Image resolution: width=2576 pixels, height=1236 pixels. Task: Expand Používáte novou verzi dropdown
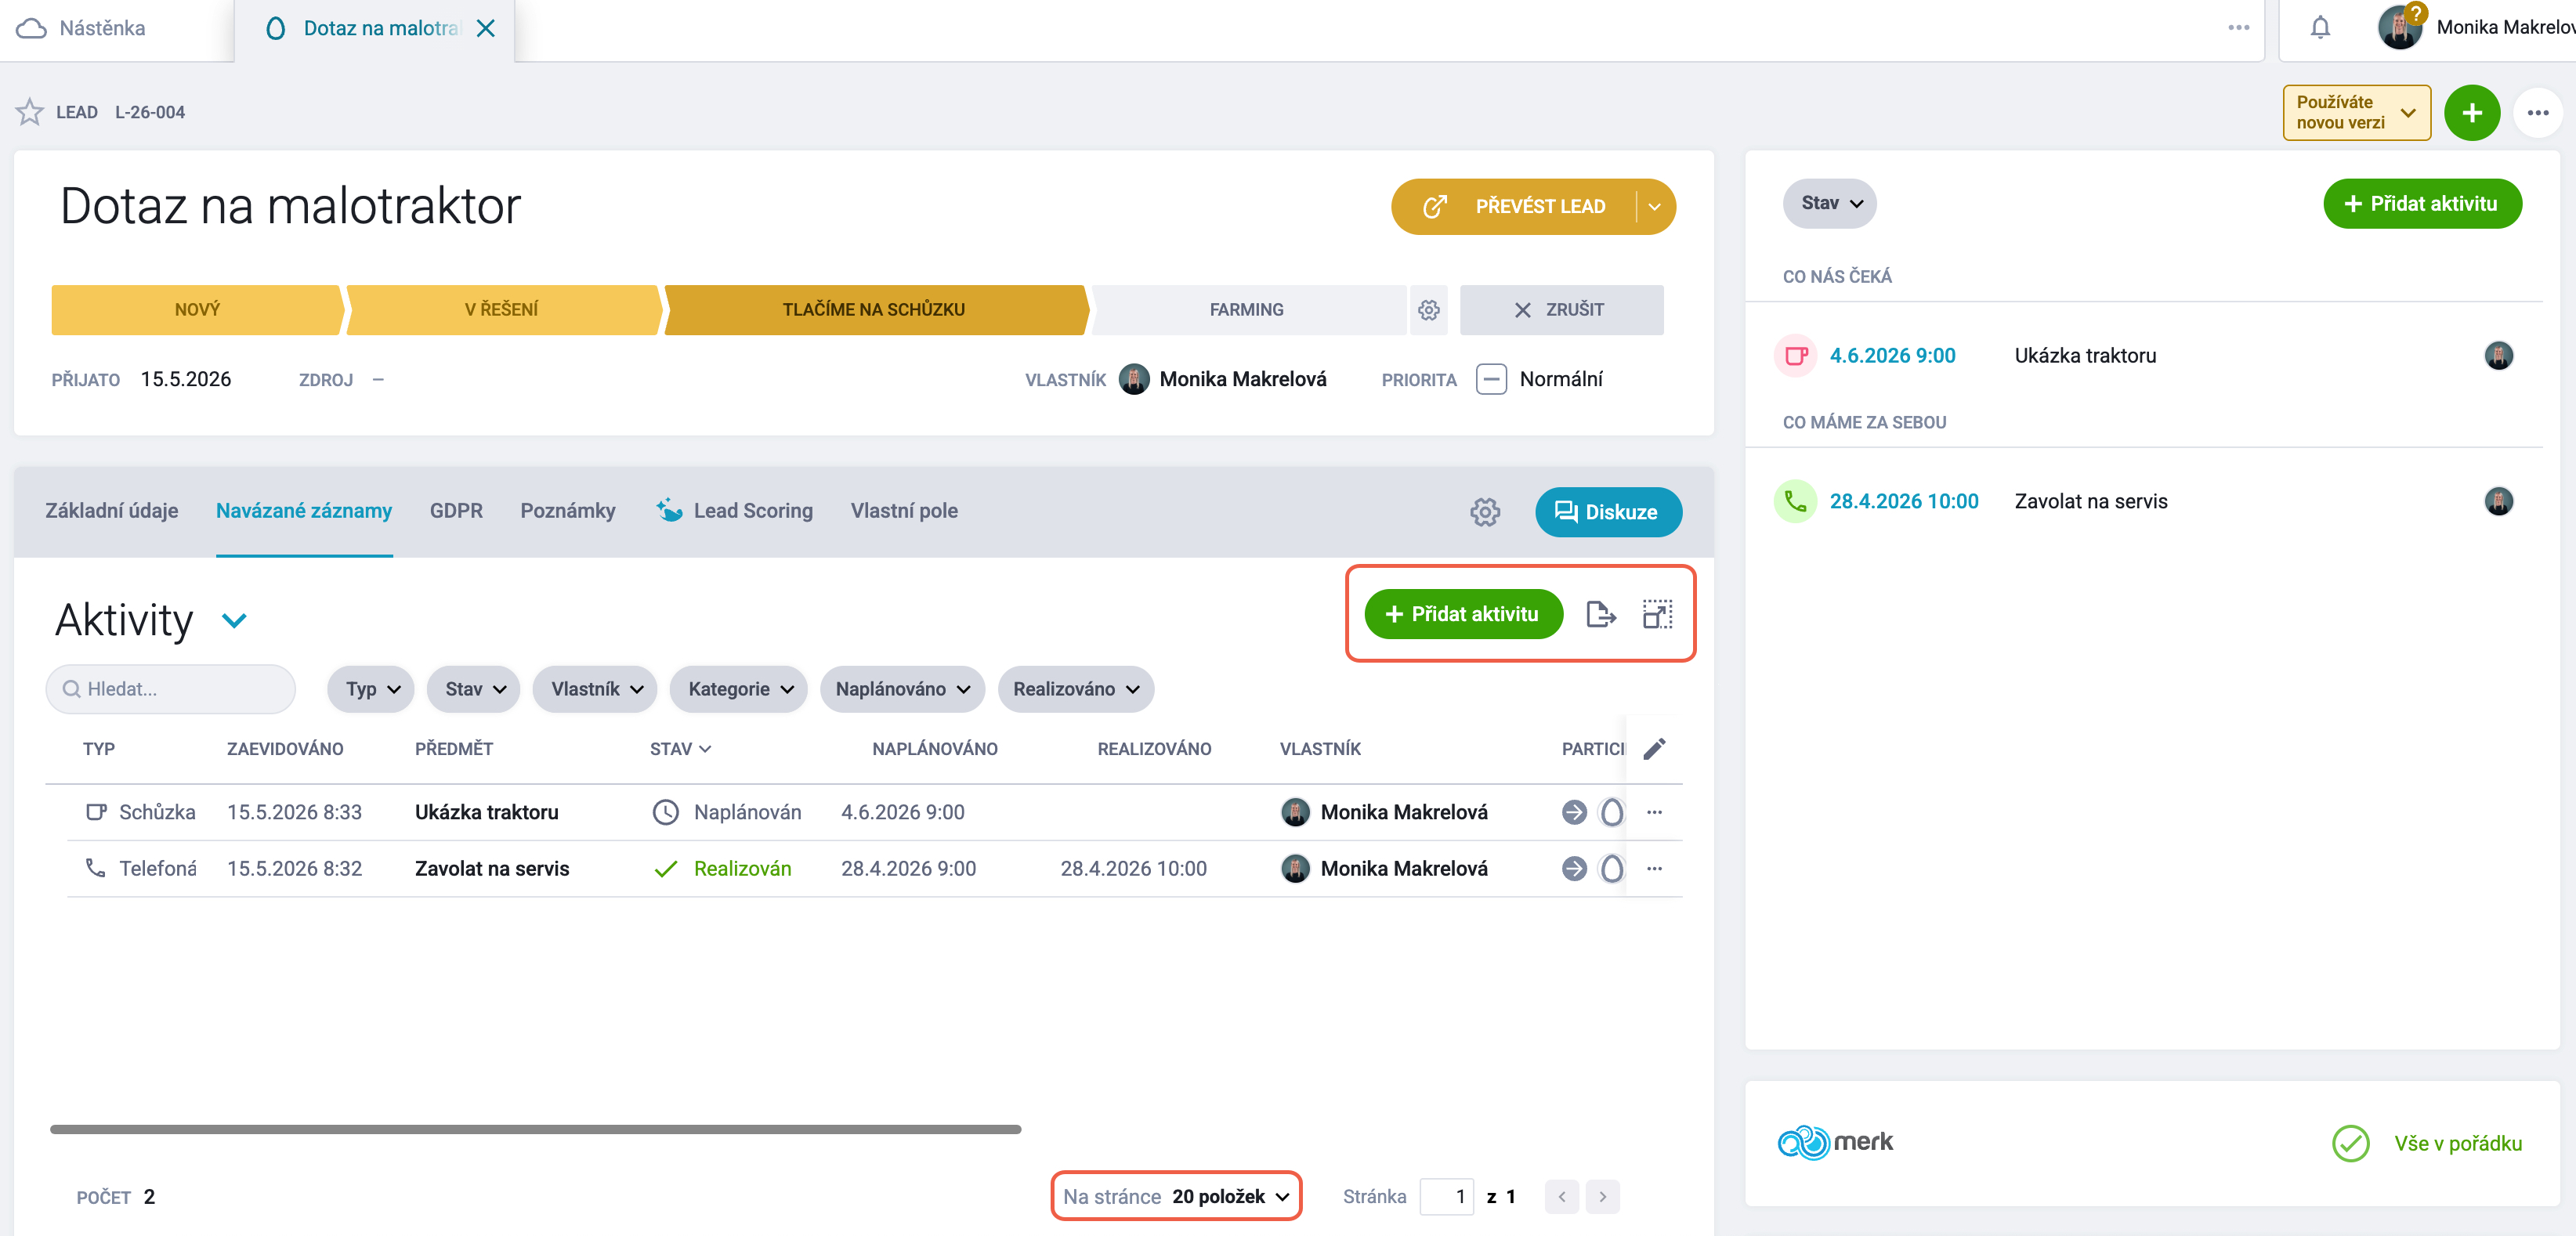(x=2356, y=113)
